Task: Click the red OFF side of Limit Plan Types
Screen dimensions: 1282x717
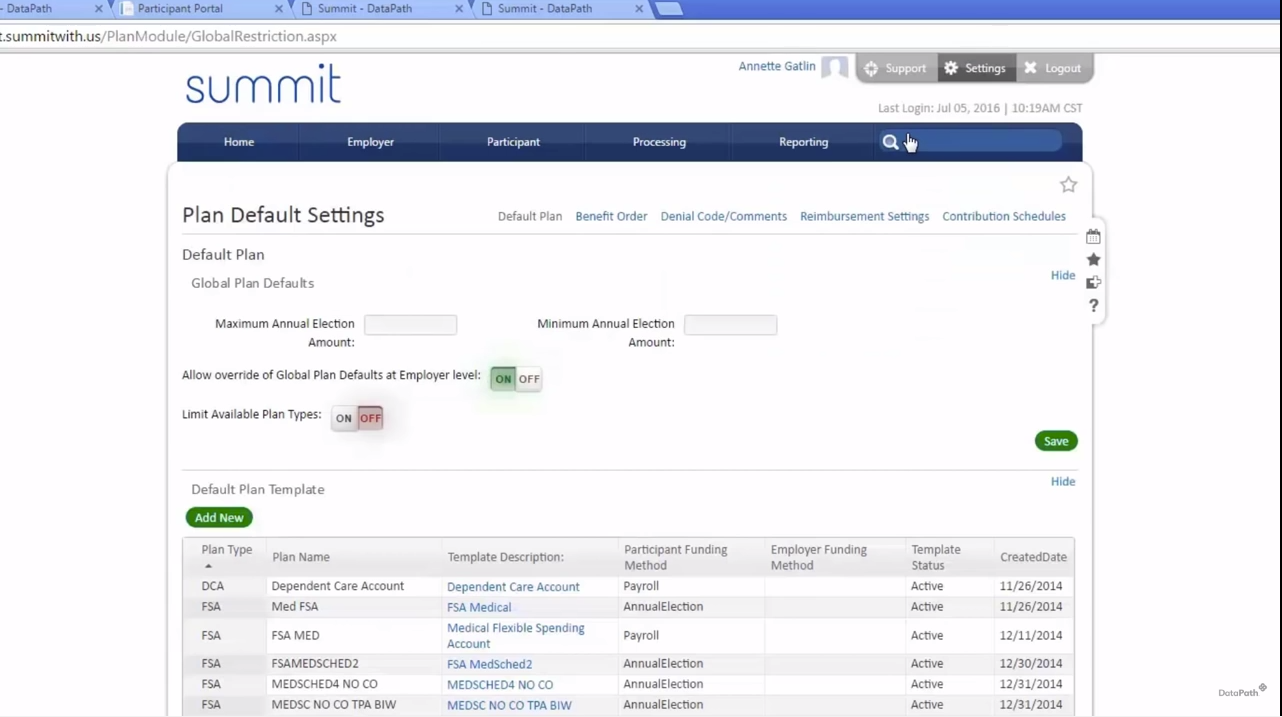Action: click(x=370, y=418)
